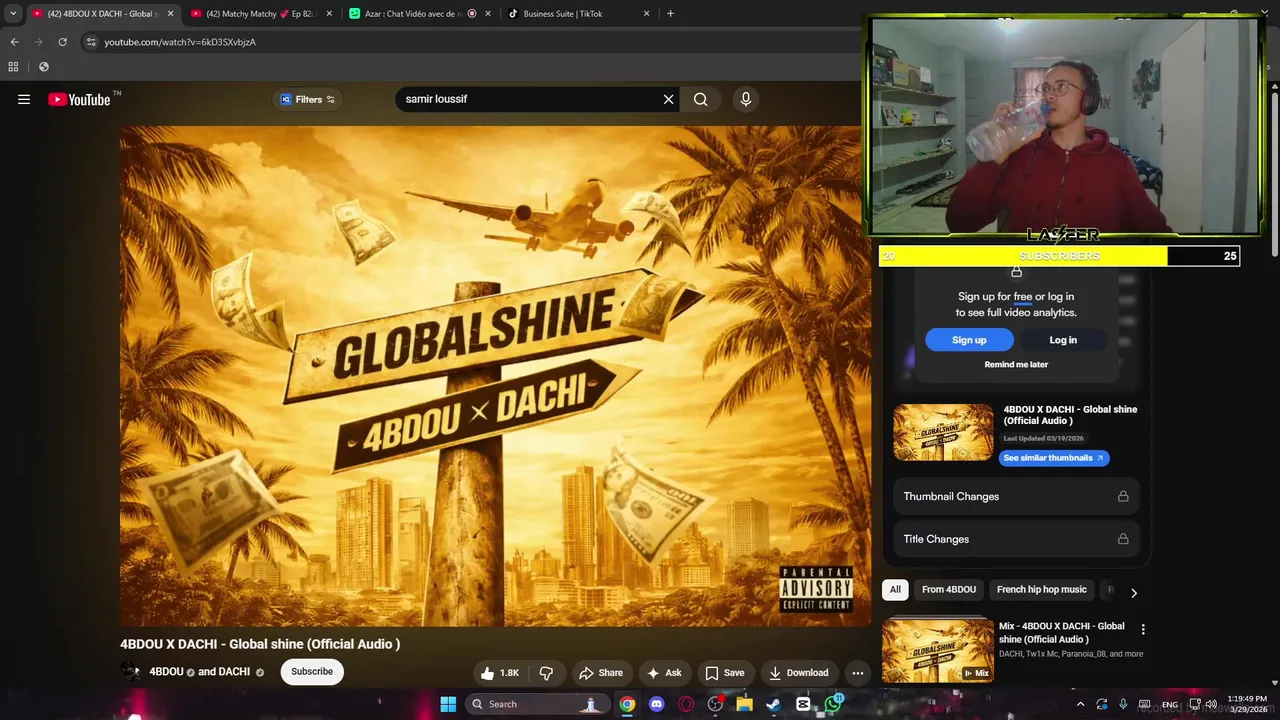Expand the locked Title Changes section
This screenshot has width=1280, height=720.
click(1016, 539)
